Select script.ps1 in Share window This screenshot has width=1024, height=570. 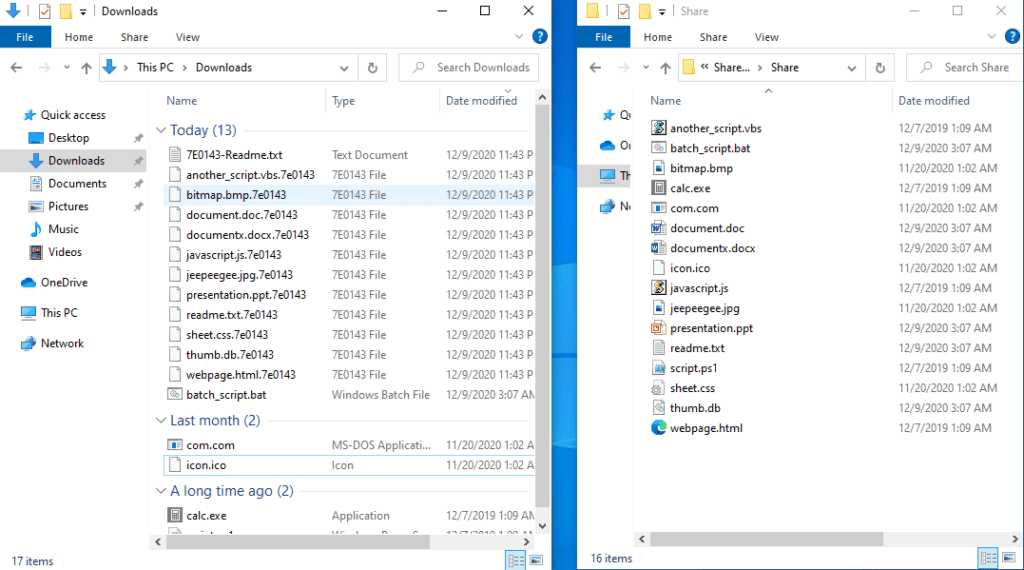click(x=694, y=368)
